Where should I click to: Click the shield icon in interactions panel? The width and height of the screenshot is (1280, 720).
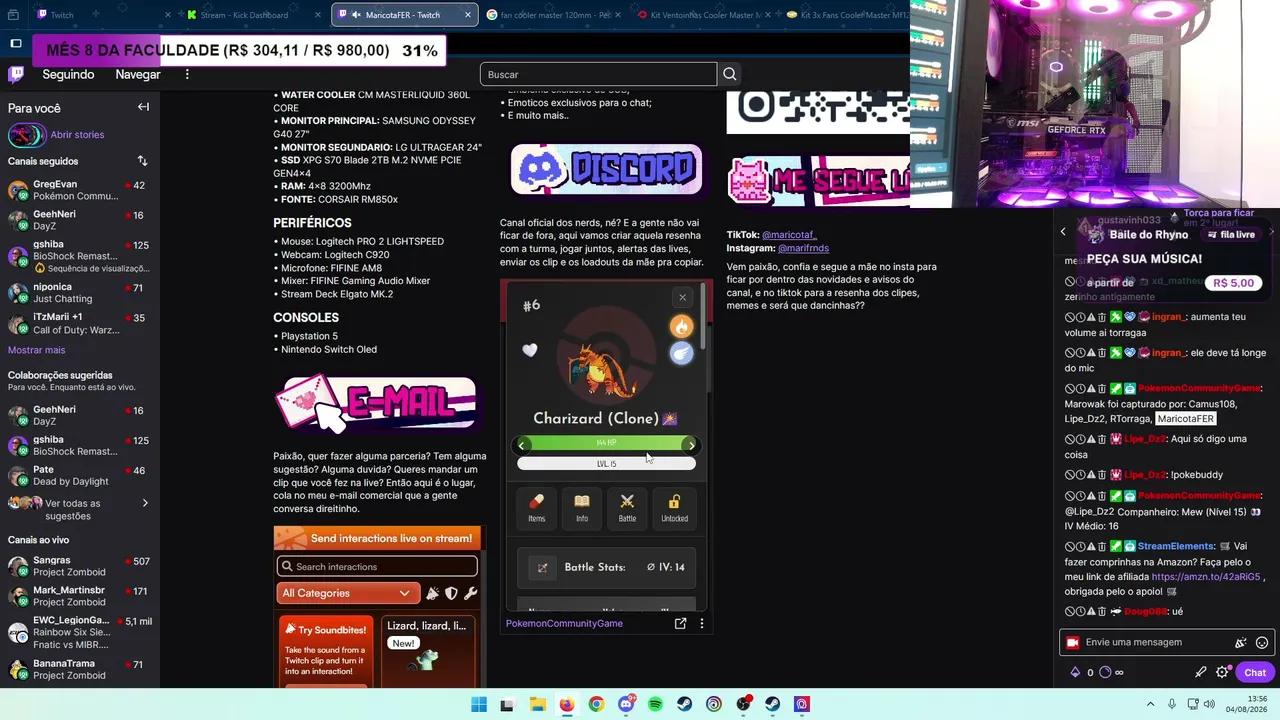pos(451,593)
